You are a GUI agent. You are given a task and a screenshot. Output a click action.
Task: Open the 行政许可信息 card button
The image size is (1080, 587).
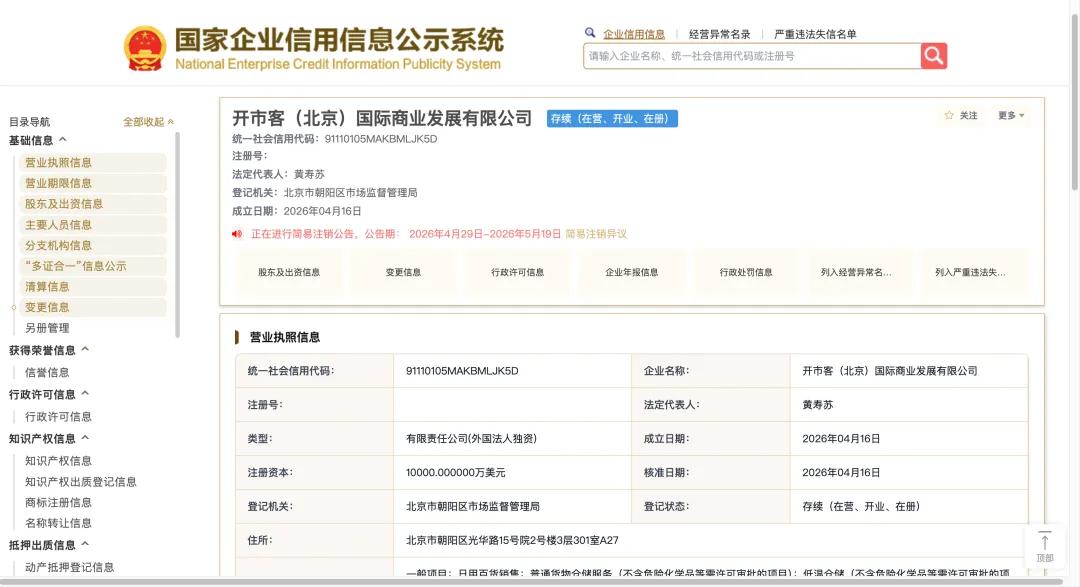(518, 272)
